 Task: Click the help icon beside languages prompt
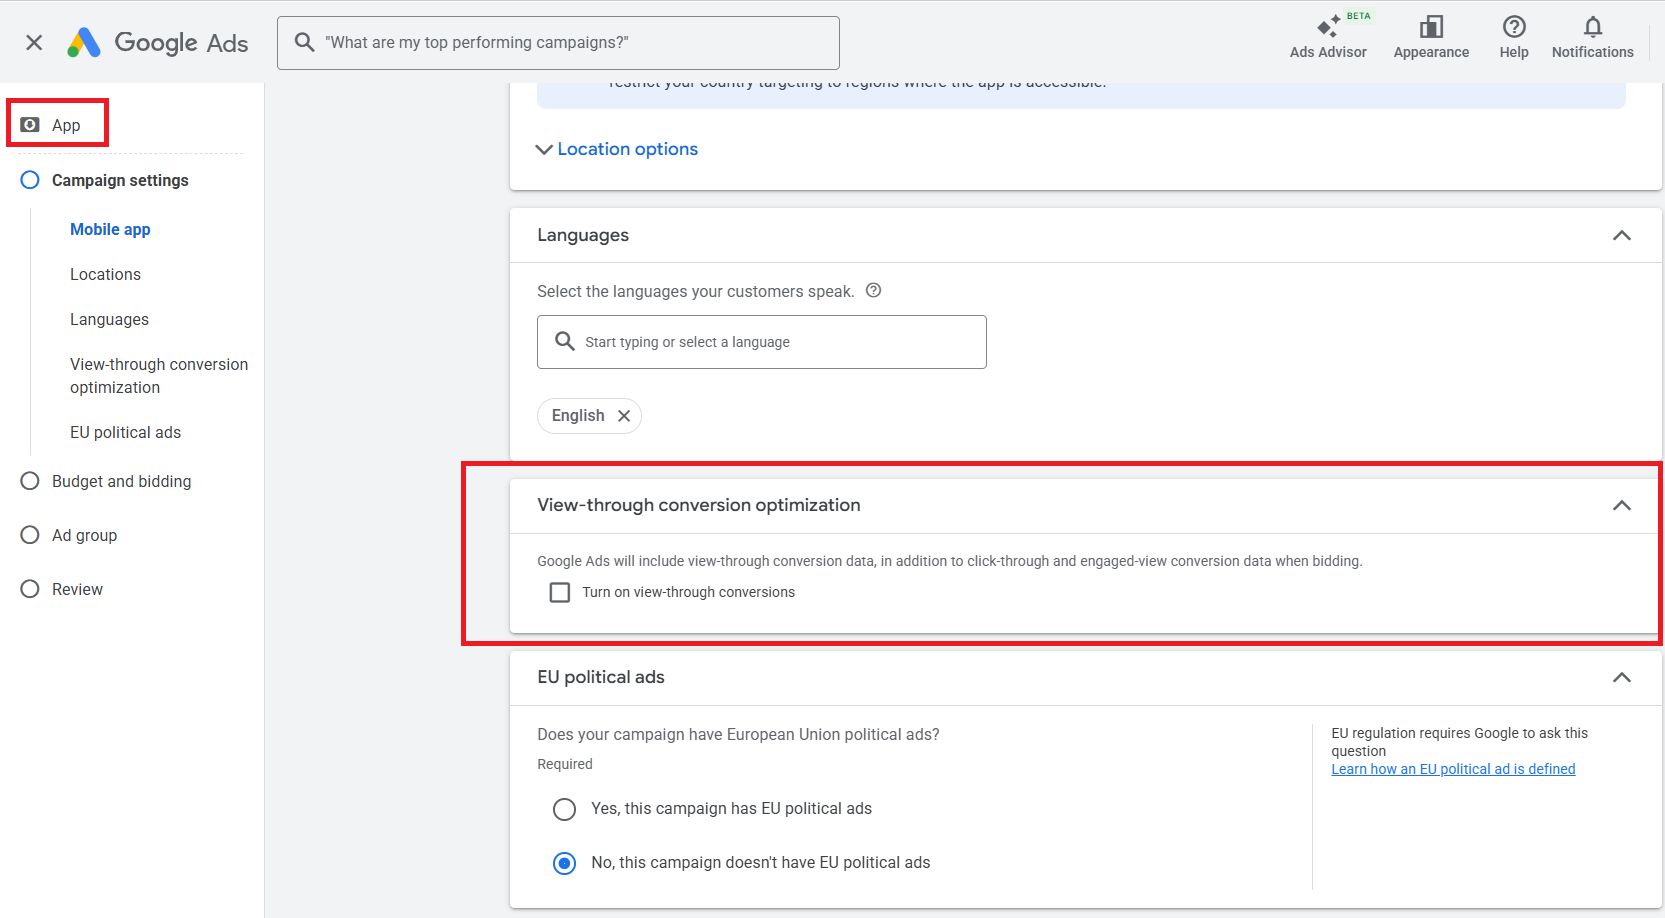pyautogui.click(x=873, y=291)
